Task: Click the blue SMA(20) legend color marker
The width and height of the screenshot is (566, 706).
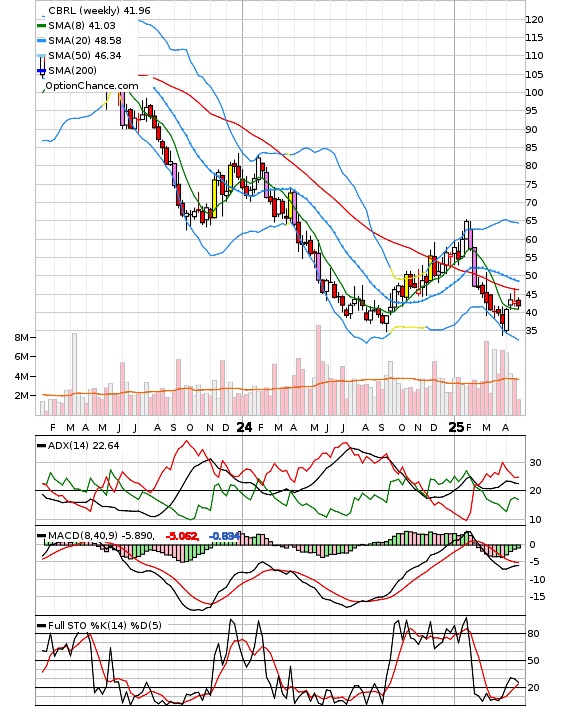Action: point(41,41)
